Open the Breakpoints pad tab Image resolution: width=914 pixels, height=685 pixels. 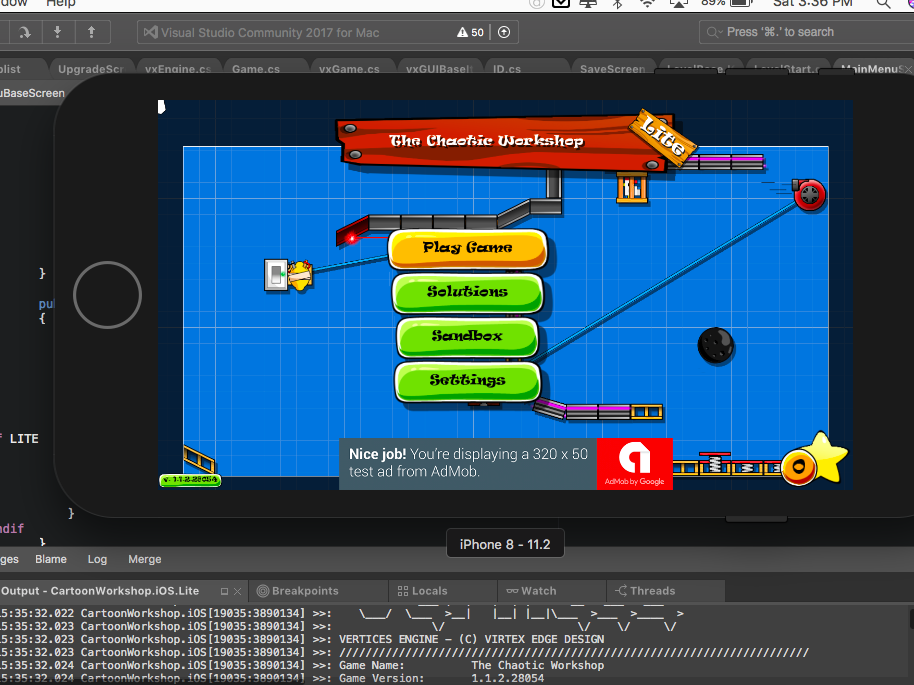coord(297,591)
